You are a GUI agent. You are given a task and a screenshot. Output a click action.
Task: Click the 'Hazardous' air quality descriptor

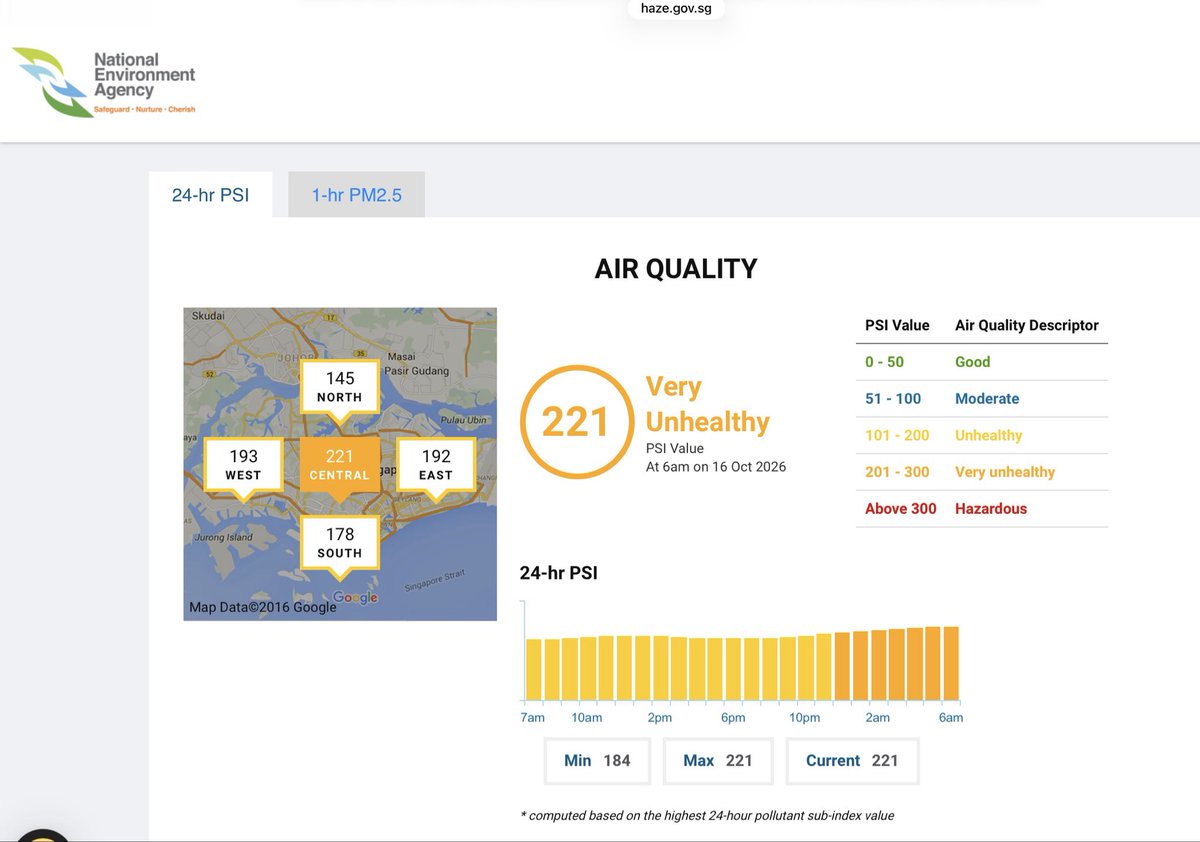[x=991, y=508]
